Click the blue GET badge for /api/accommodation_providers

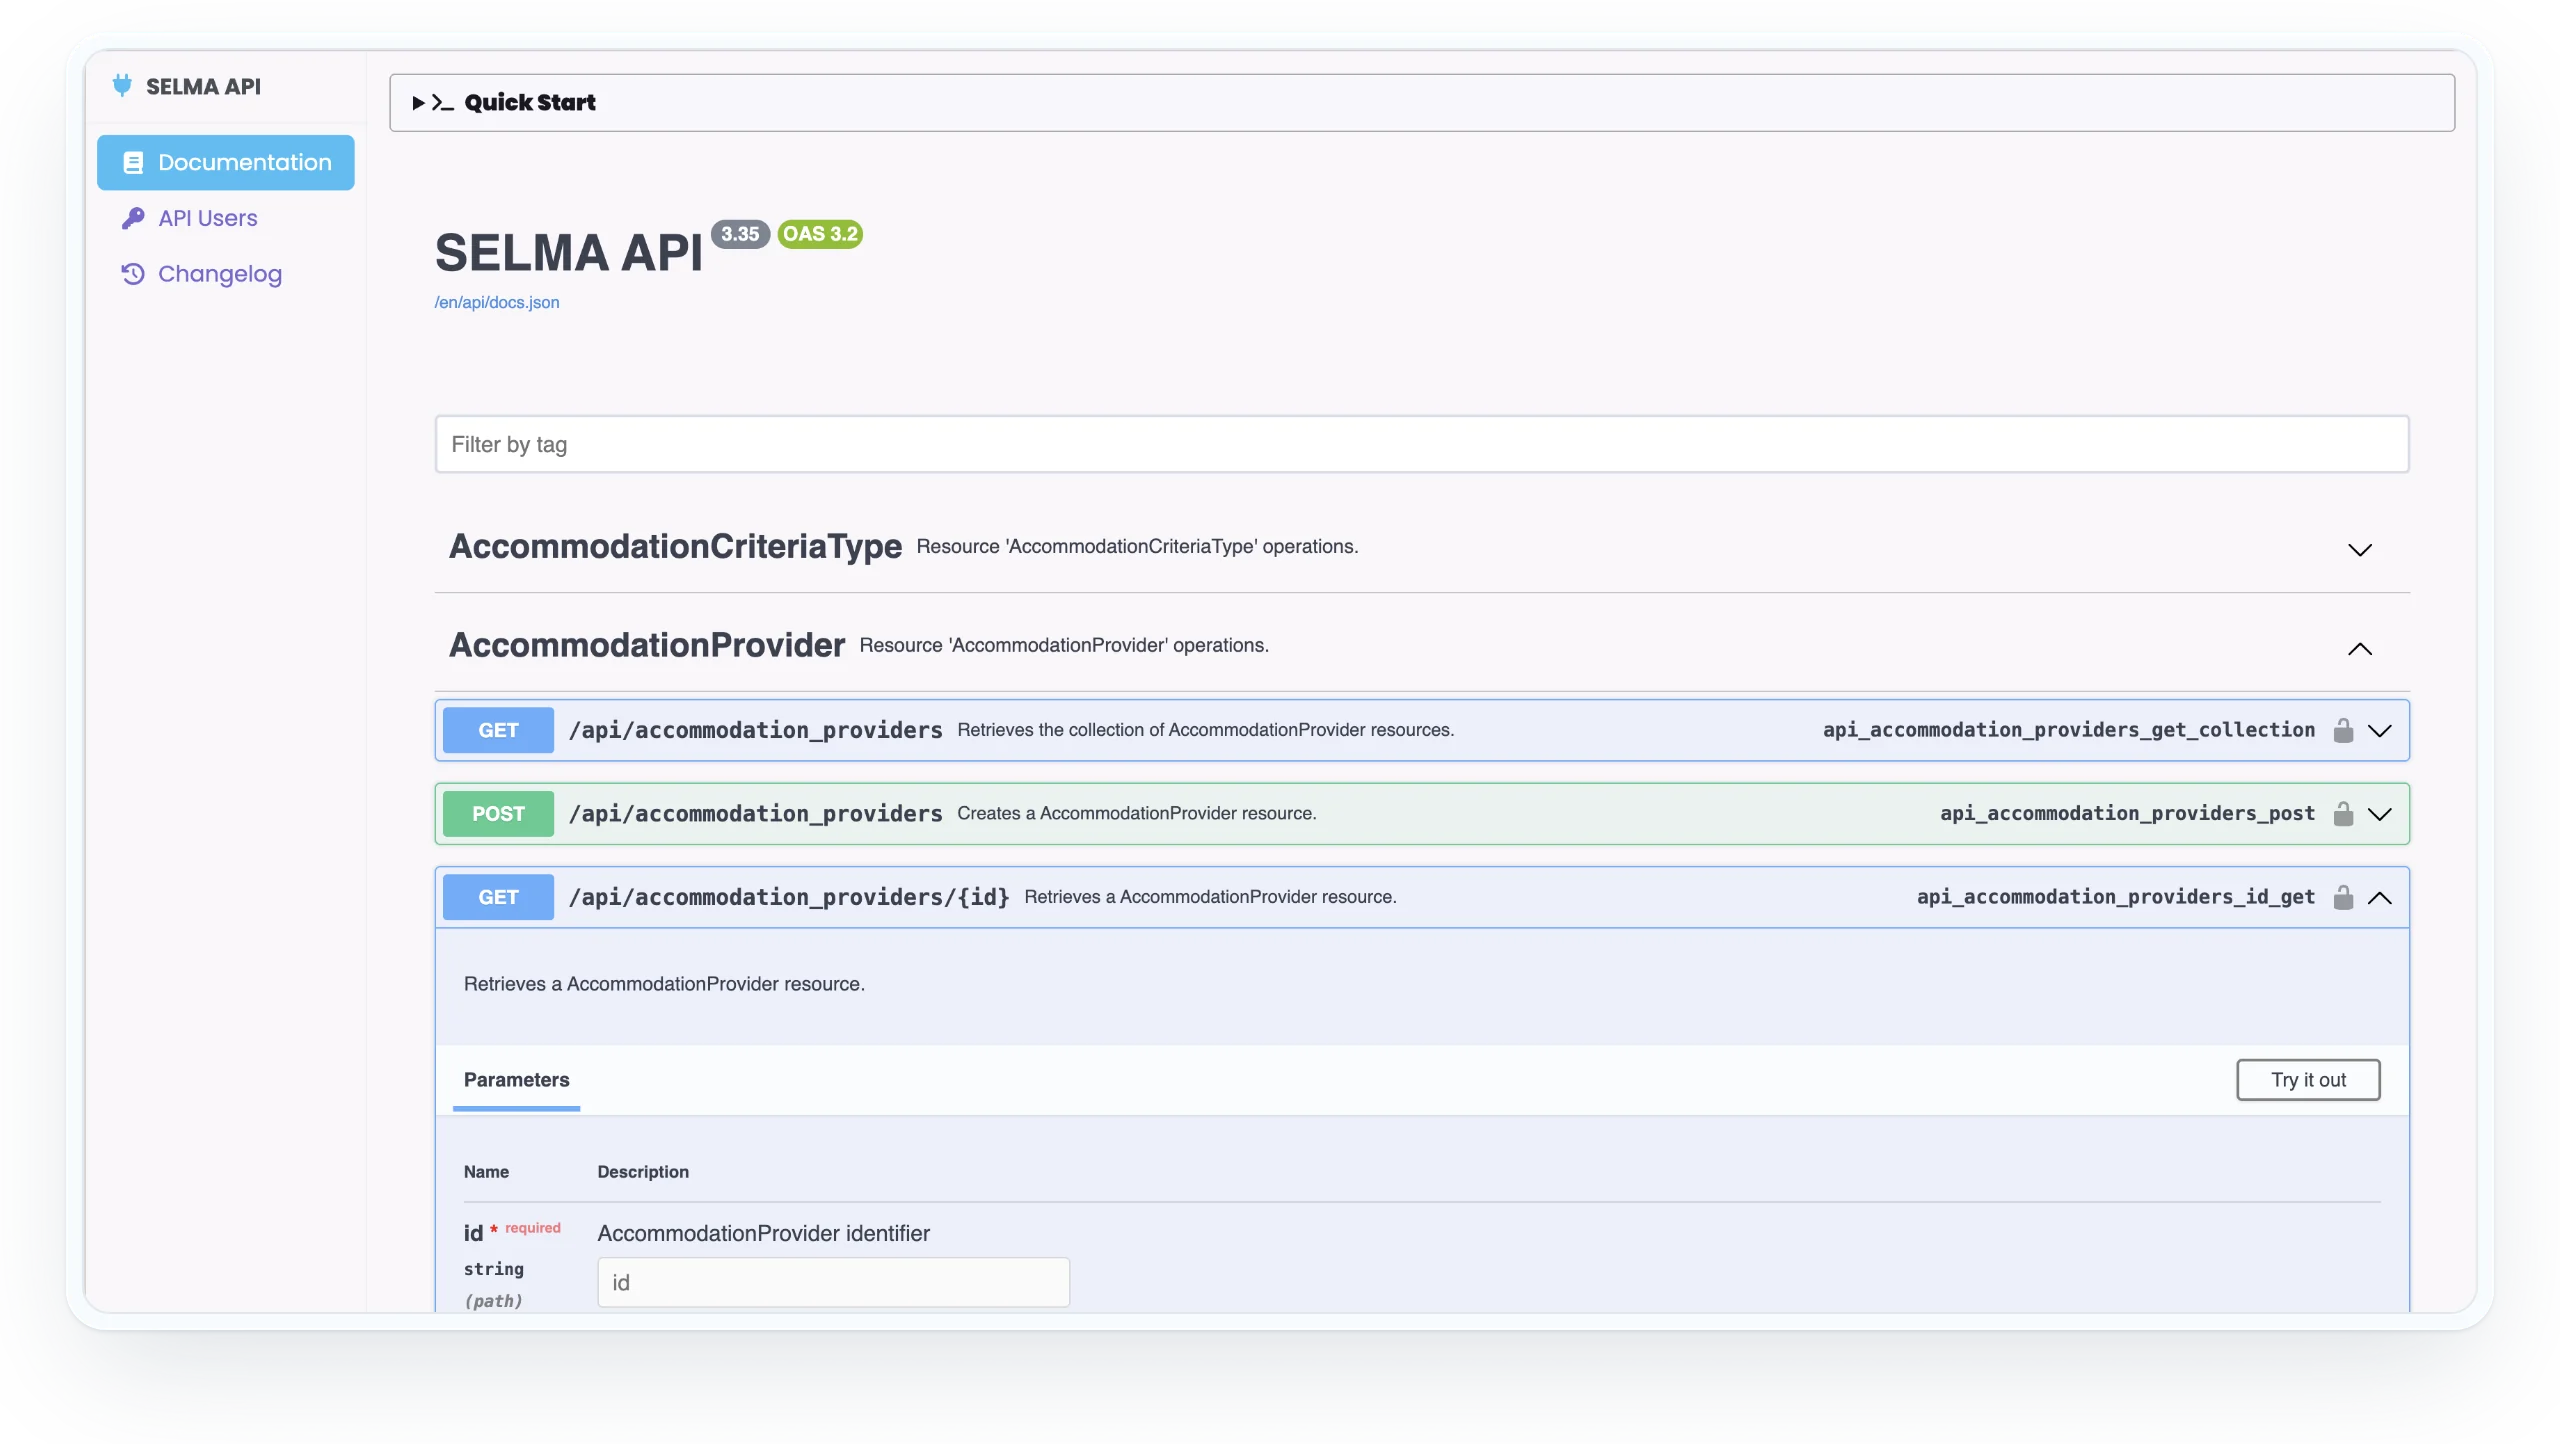(498, 731)
